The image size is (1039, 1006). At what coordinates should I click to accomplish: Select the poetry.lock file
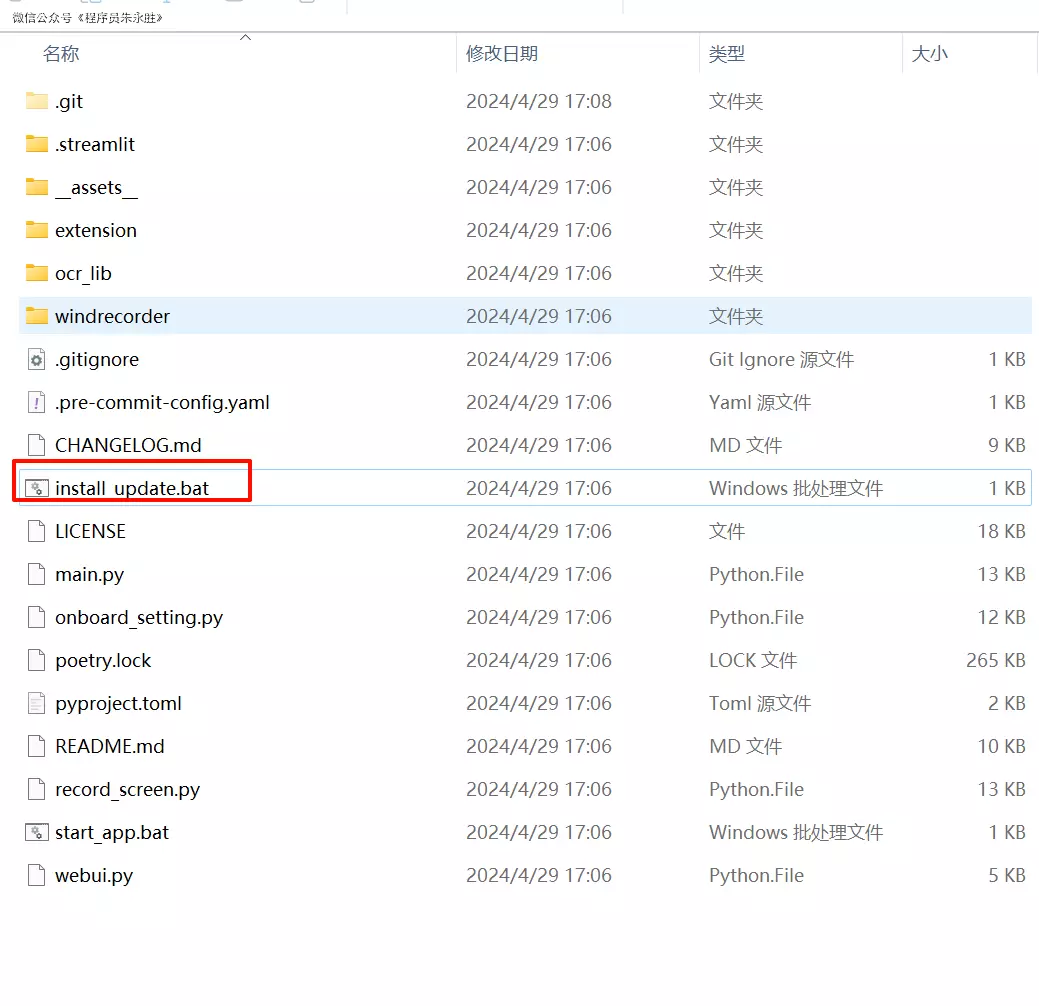click(103, 660)
